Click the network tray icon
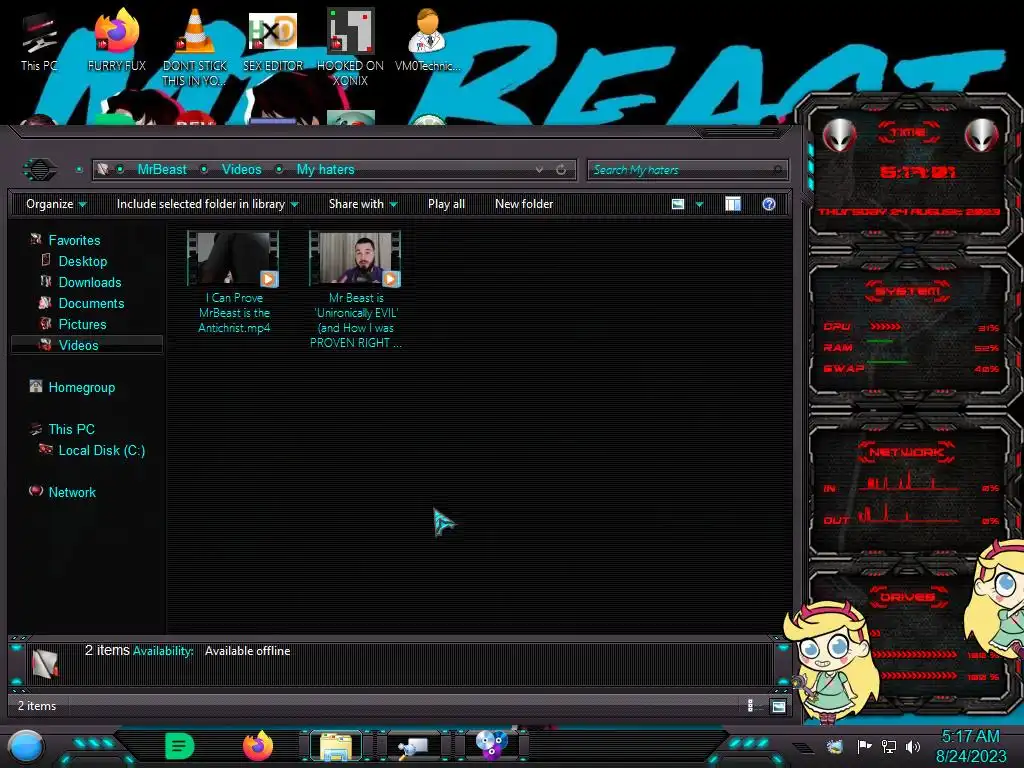 (x=888, y=746)
